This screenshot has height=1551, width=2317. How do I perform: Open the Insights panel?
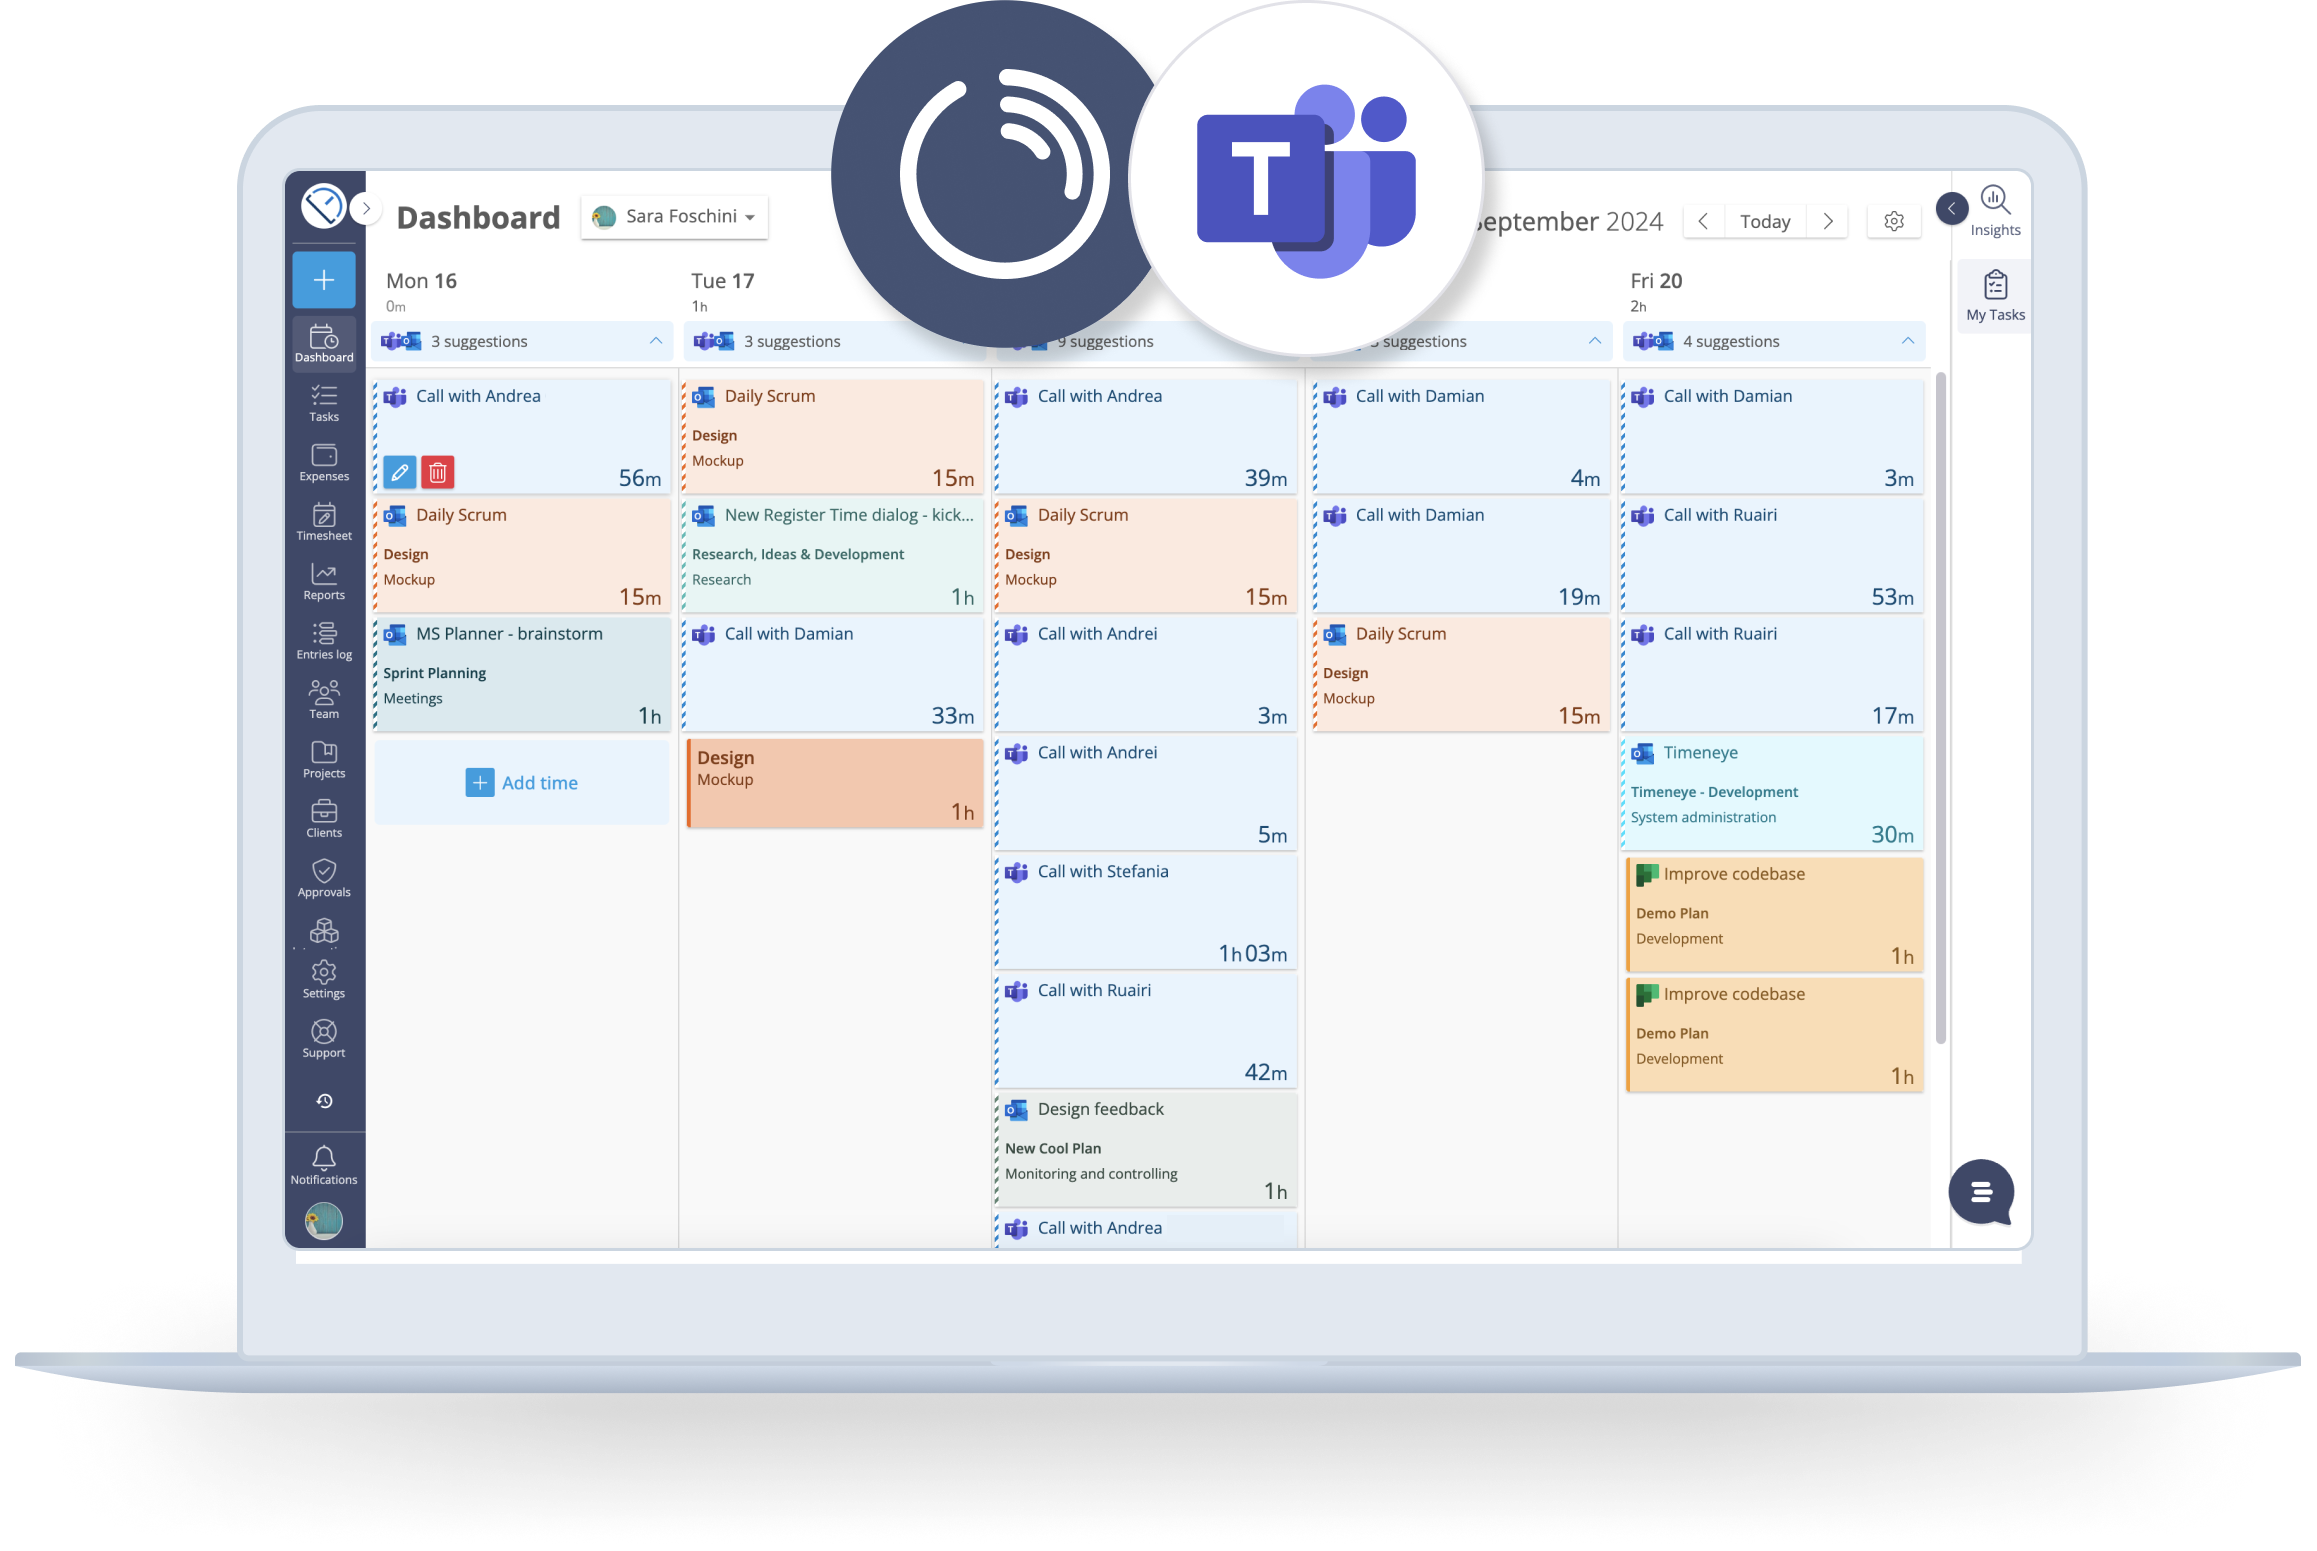(1995, 212)
